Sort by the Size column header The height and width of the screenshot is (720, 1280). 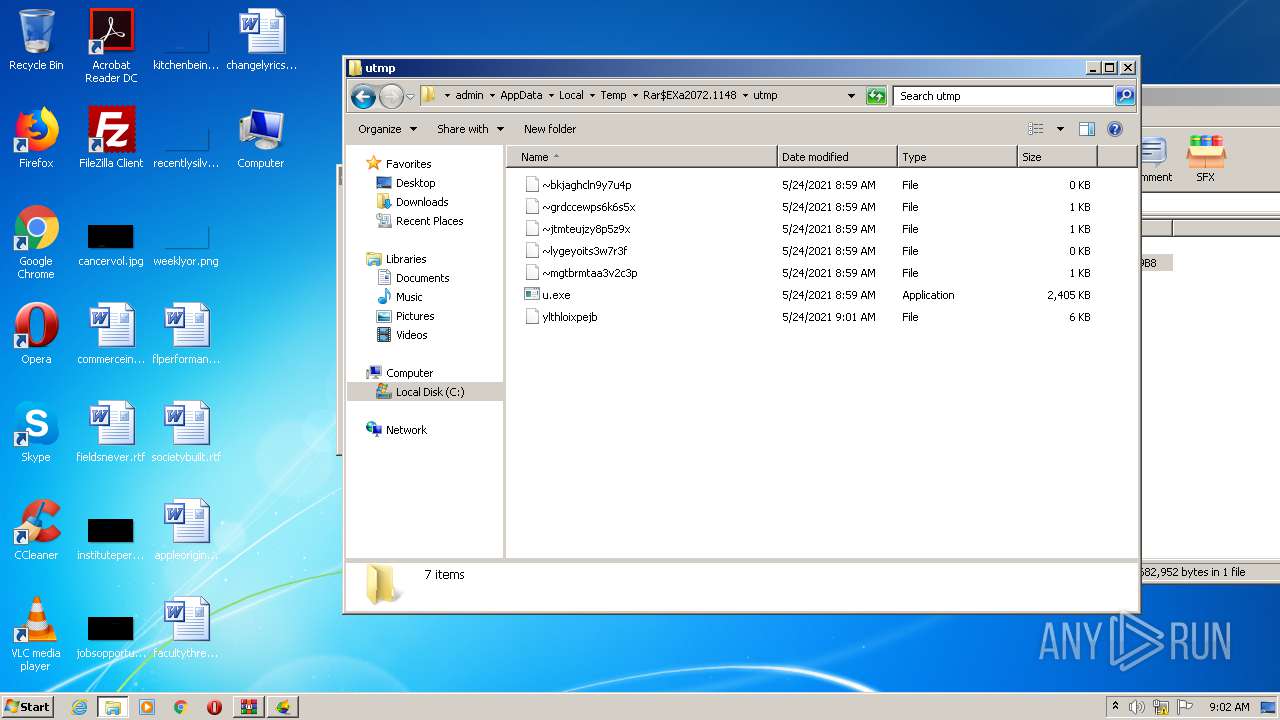pyautogui.click(x=1057, y=157)
